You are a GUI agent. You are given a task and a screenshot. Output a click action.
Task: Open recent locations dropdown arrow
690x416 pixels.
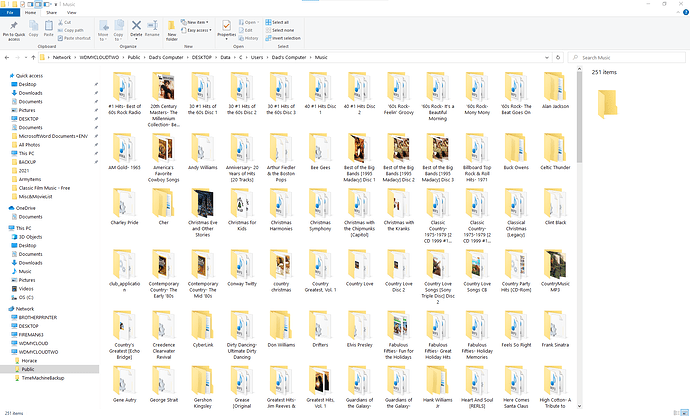[26, 58]
